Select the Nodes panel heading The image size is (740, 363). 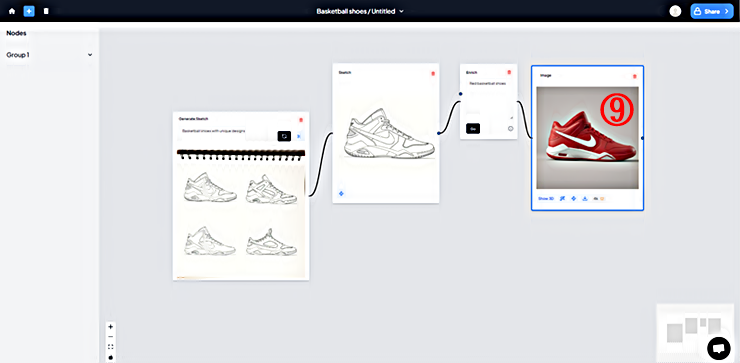[x=17, y=33]
